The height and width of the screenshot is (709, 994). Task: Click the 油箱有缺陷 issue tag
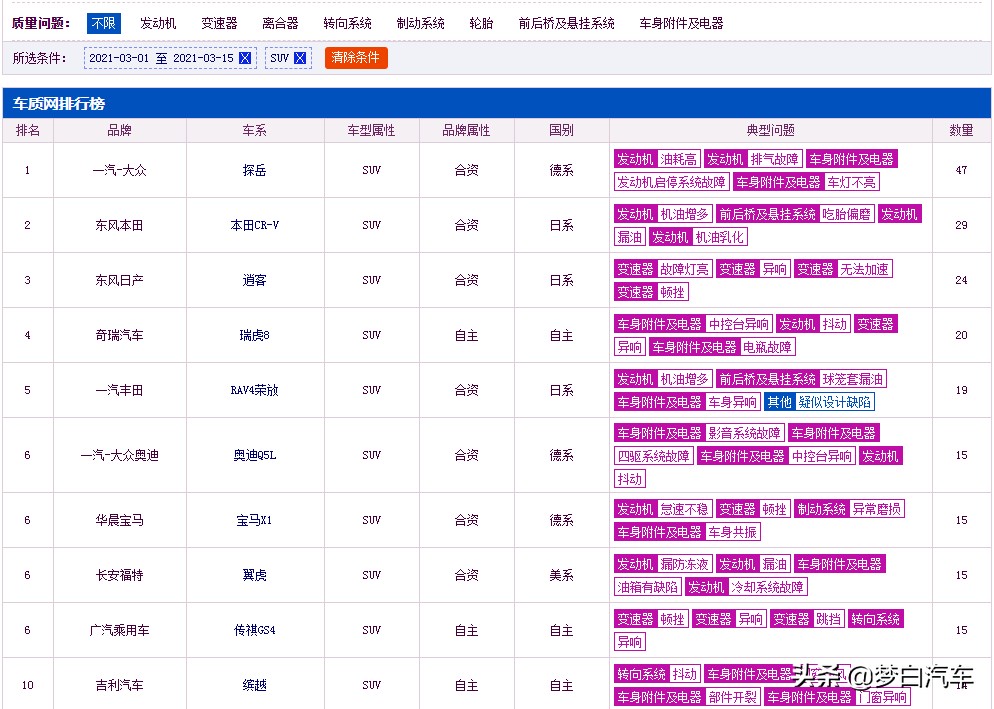tap(647, 587)
